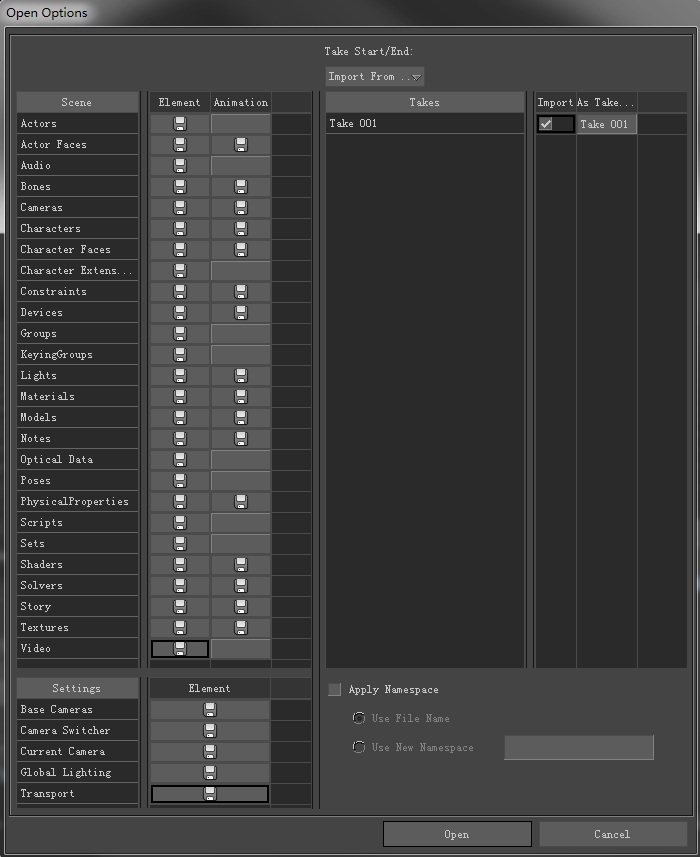
Task: Toggle Solvers element save icon
Action: 180,585
